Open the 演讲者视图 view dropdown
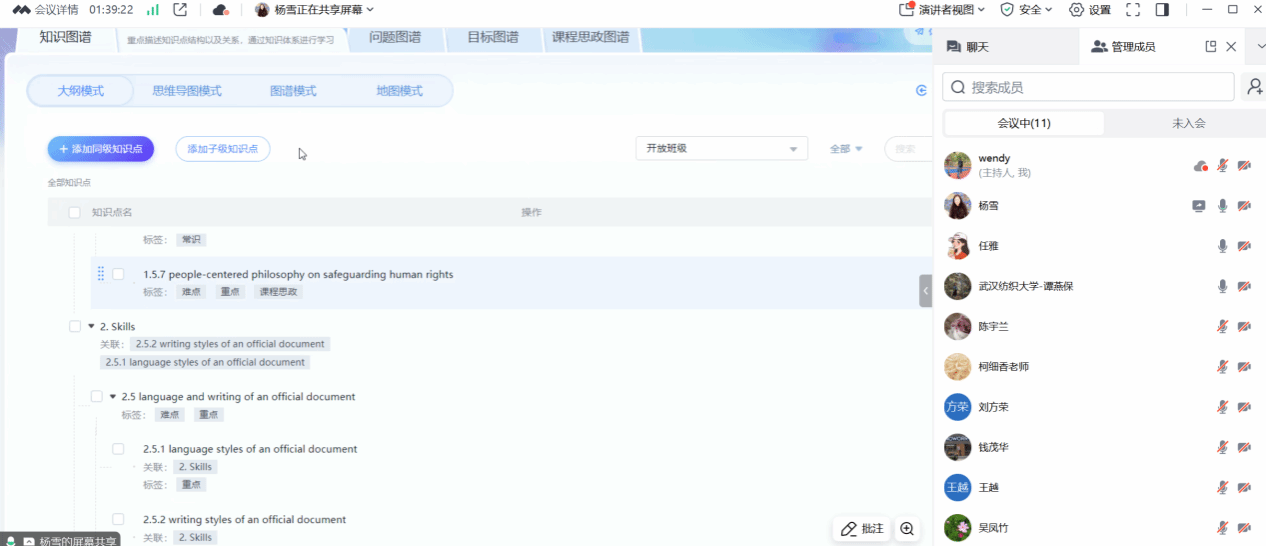The height and width of the screenshot is (546, 1266). 943,10
